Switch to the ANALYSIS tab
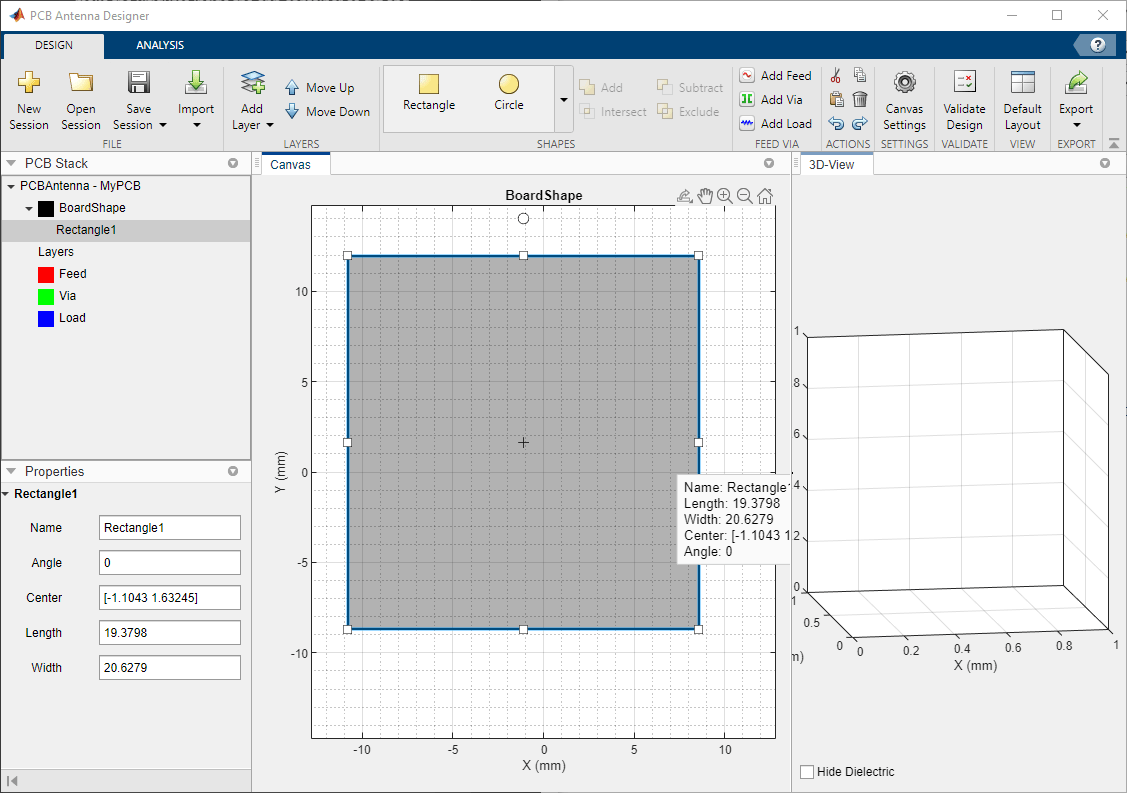The image size is (1127, 793). point(160,45)
